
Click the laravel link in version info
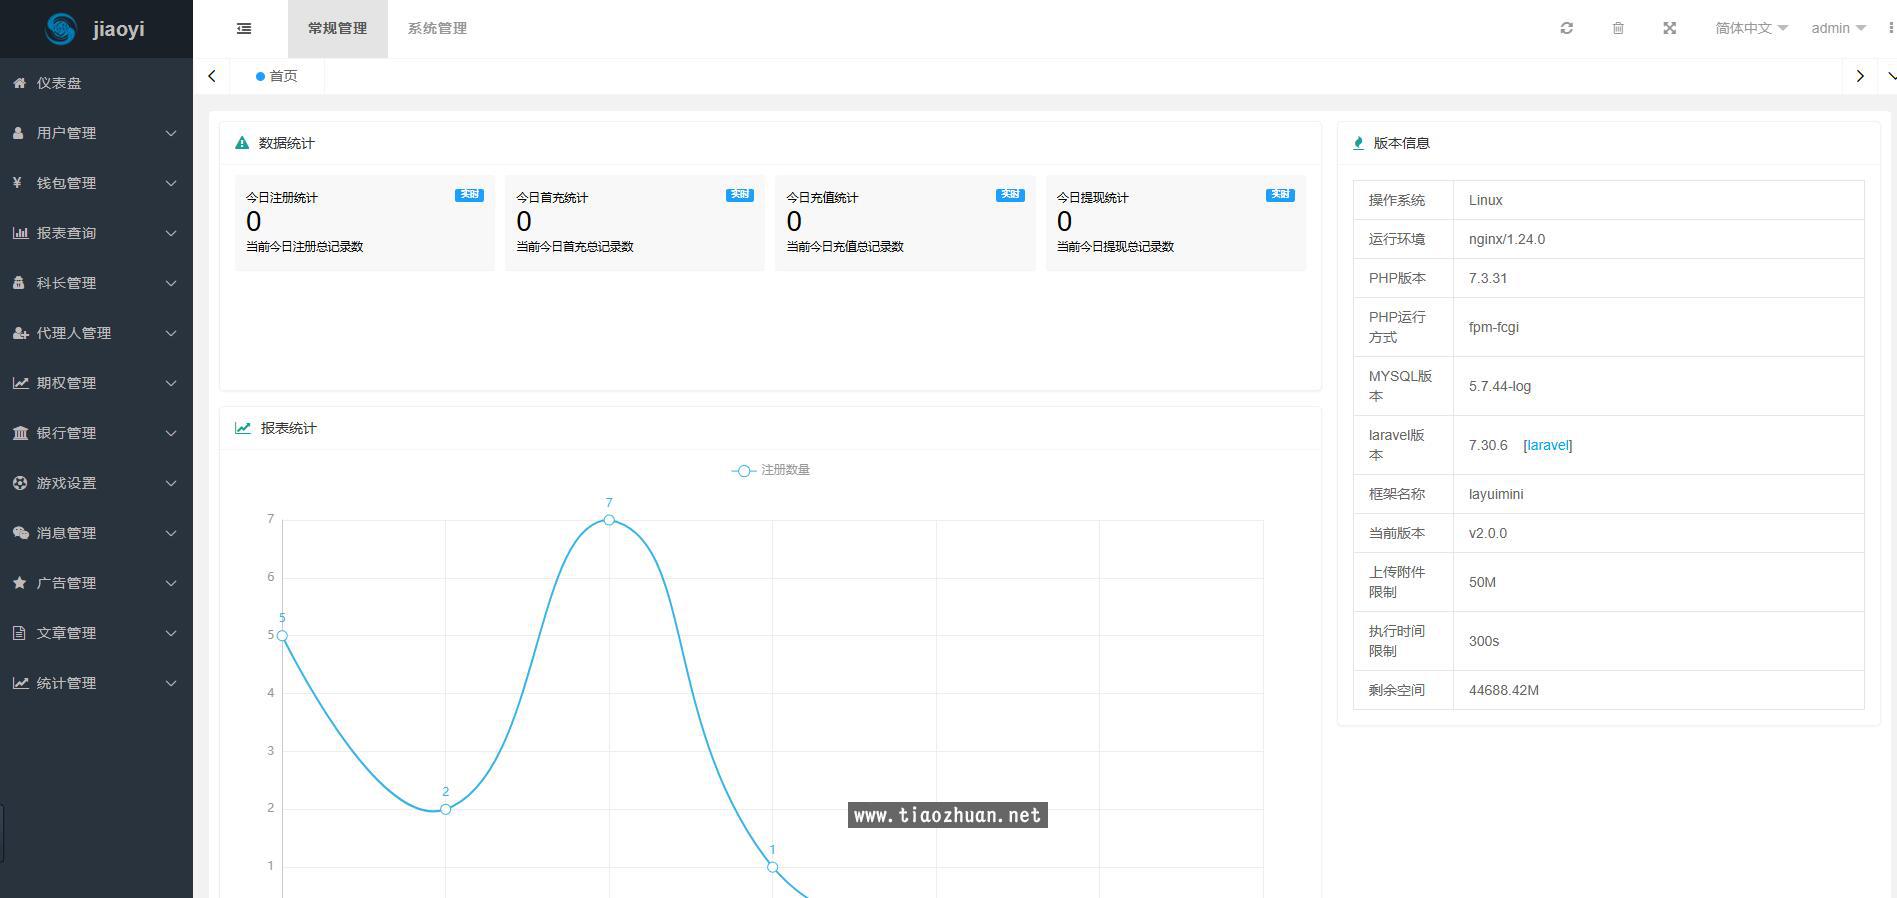point(1547,445)
